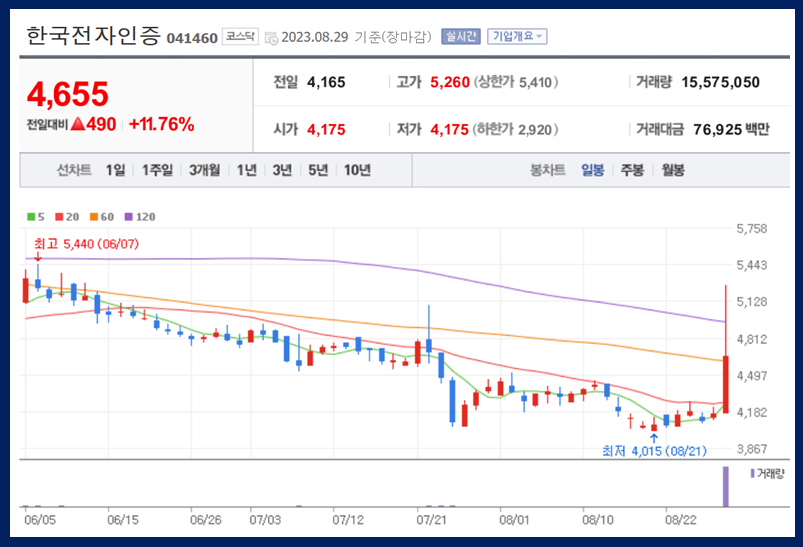The height and width of the screenshot is (547, 803).
Task: Click the +11.76% change value
Action: [x=161, y=124]
